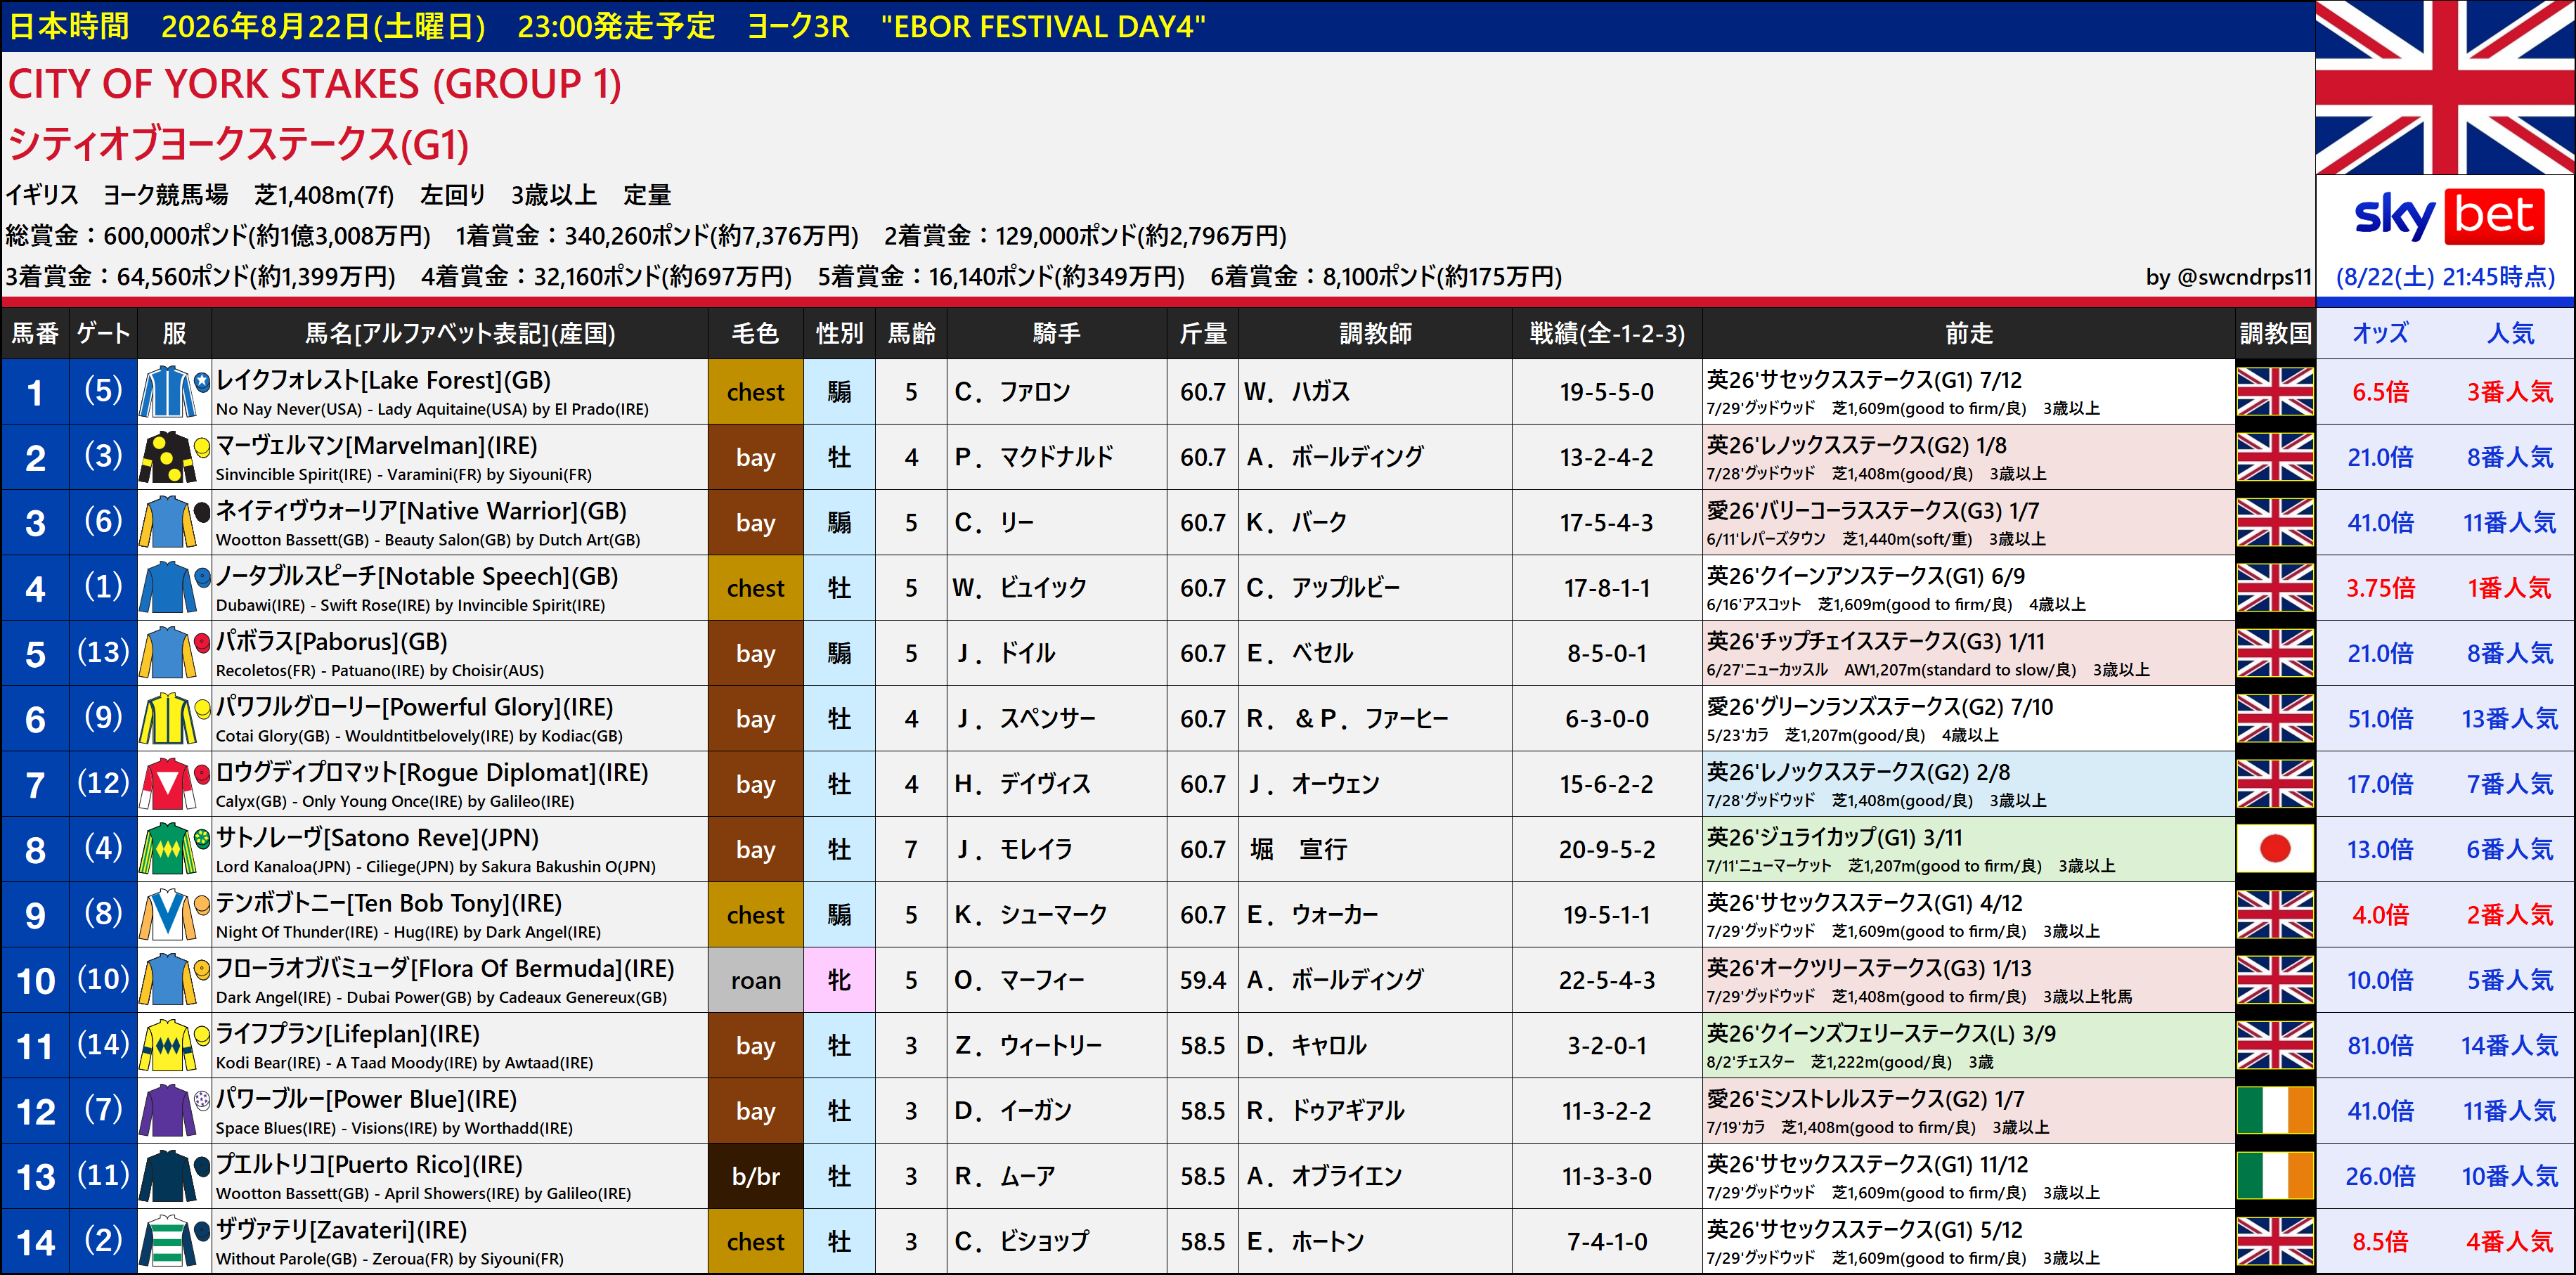Click the dark navy silks for Puerto Rico
2576x1275 pixels.
point(174,1176)
